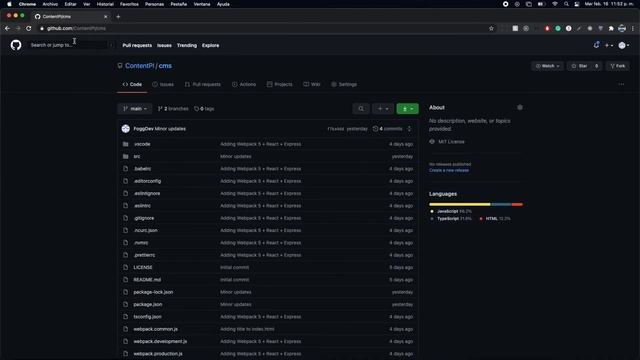Open the GitHub home logo
Image resolution: width=640 pixels, height=360 pixels.
(16, 45)
